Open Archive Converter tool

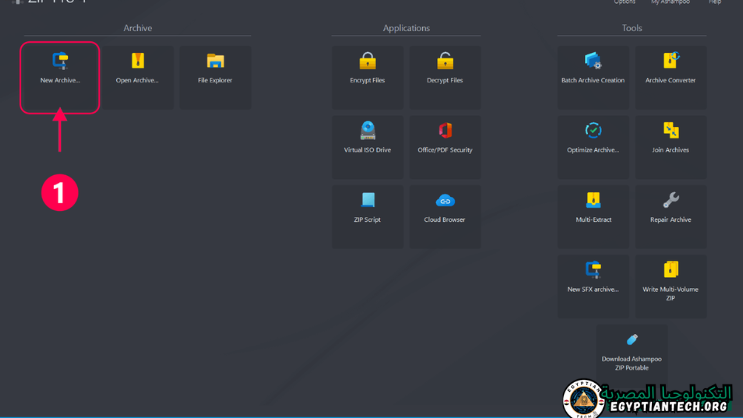(x=671, y=78)
